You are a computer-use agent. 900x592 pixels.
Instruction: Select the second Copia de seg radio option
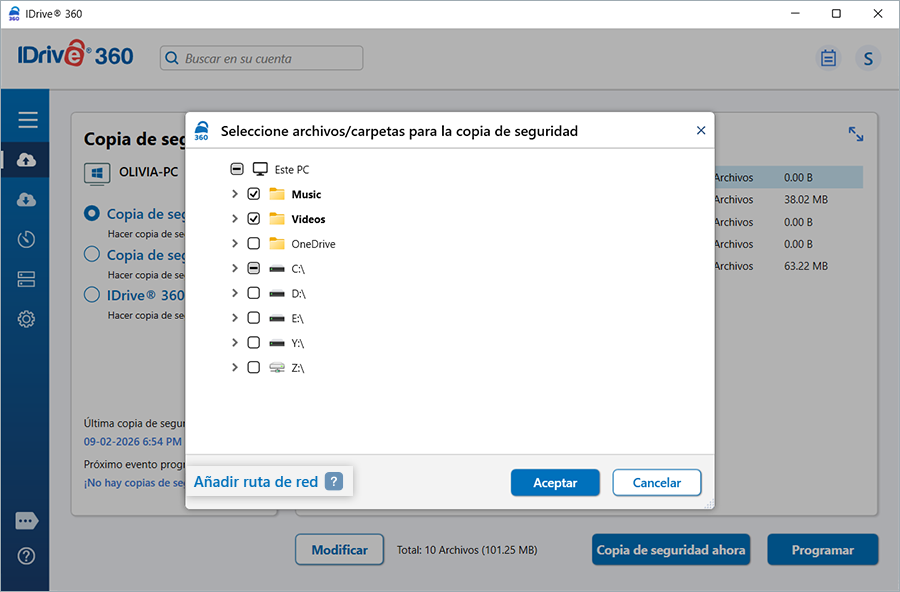click(92, 254)
